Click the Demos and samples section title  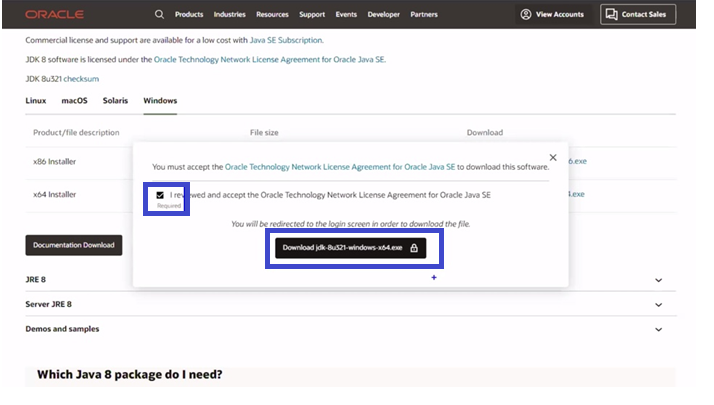tap(62, 328)
